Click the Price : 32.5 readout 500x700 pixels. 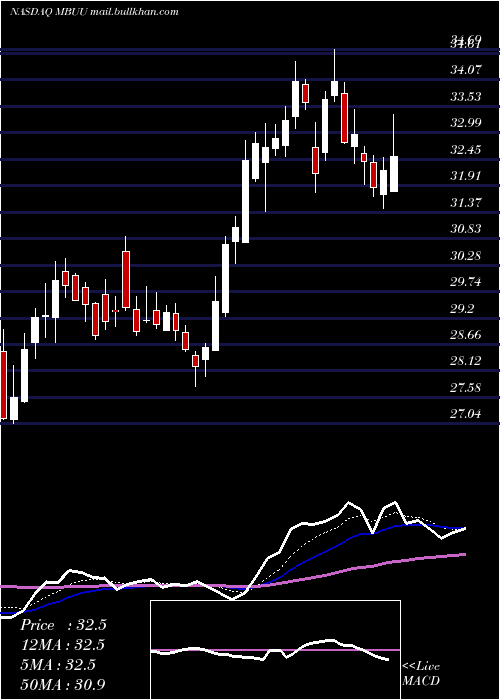coord(63,625)
